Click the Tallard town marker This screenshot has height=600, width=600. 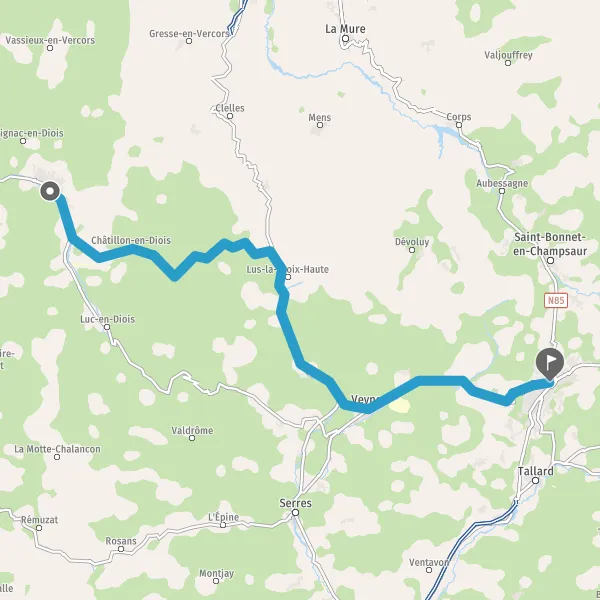click(x=536, y=480)
